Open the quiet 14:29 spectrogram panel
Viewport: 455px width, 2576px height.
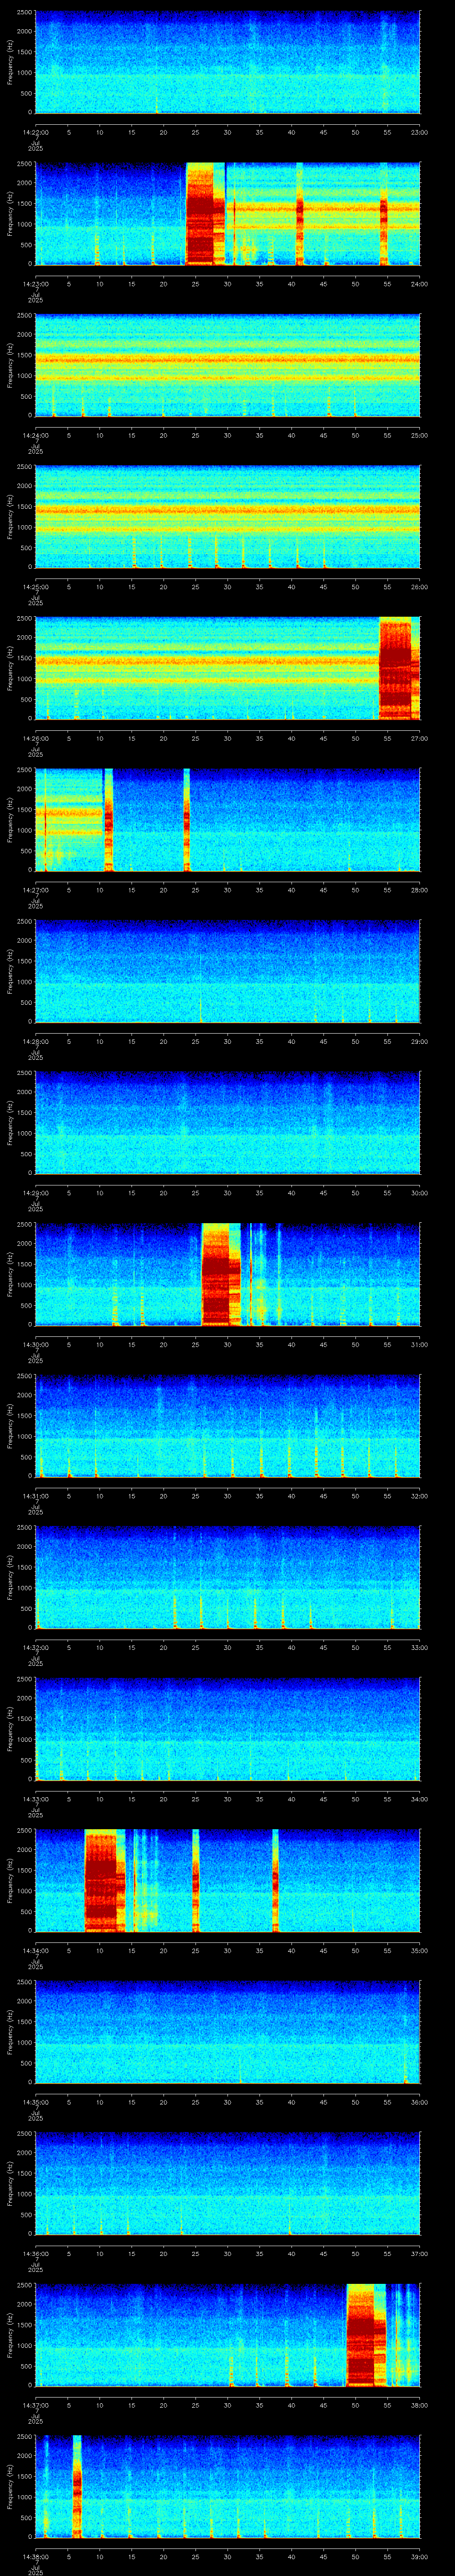click(227, 1123)
